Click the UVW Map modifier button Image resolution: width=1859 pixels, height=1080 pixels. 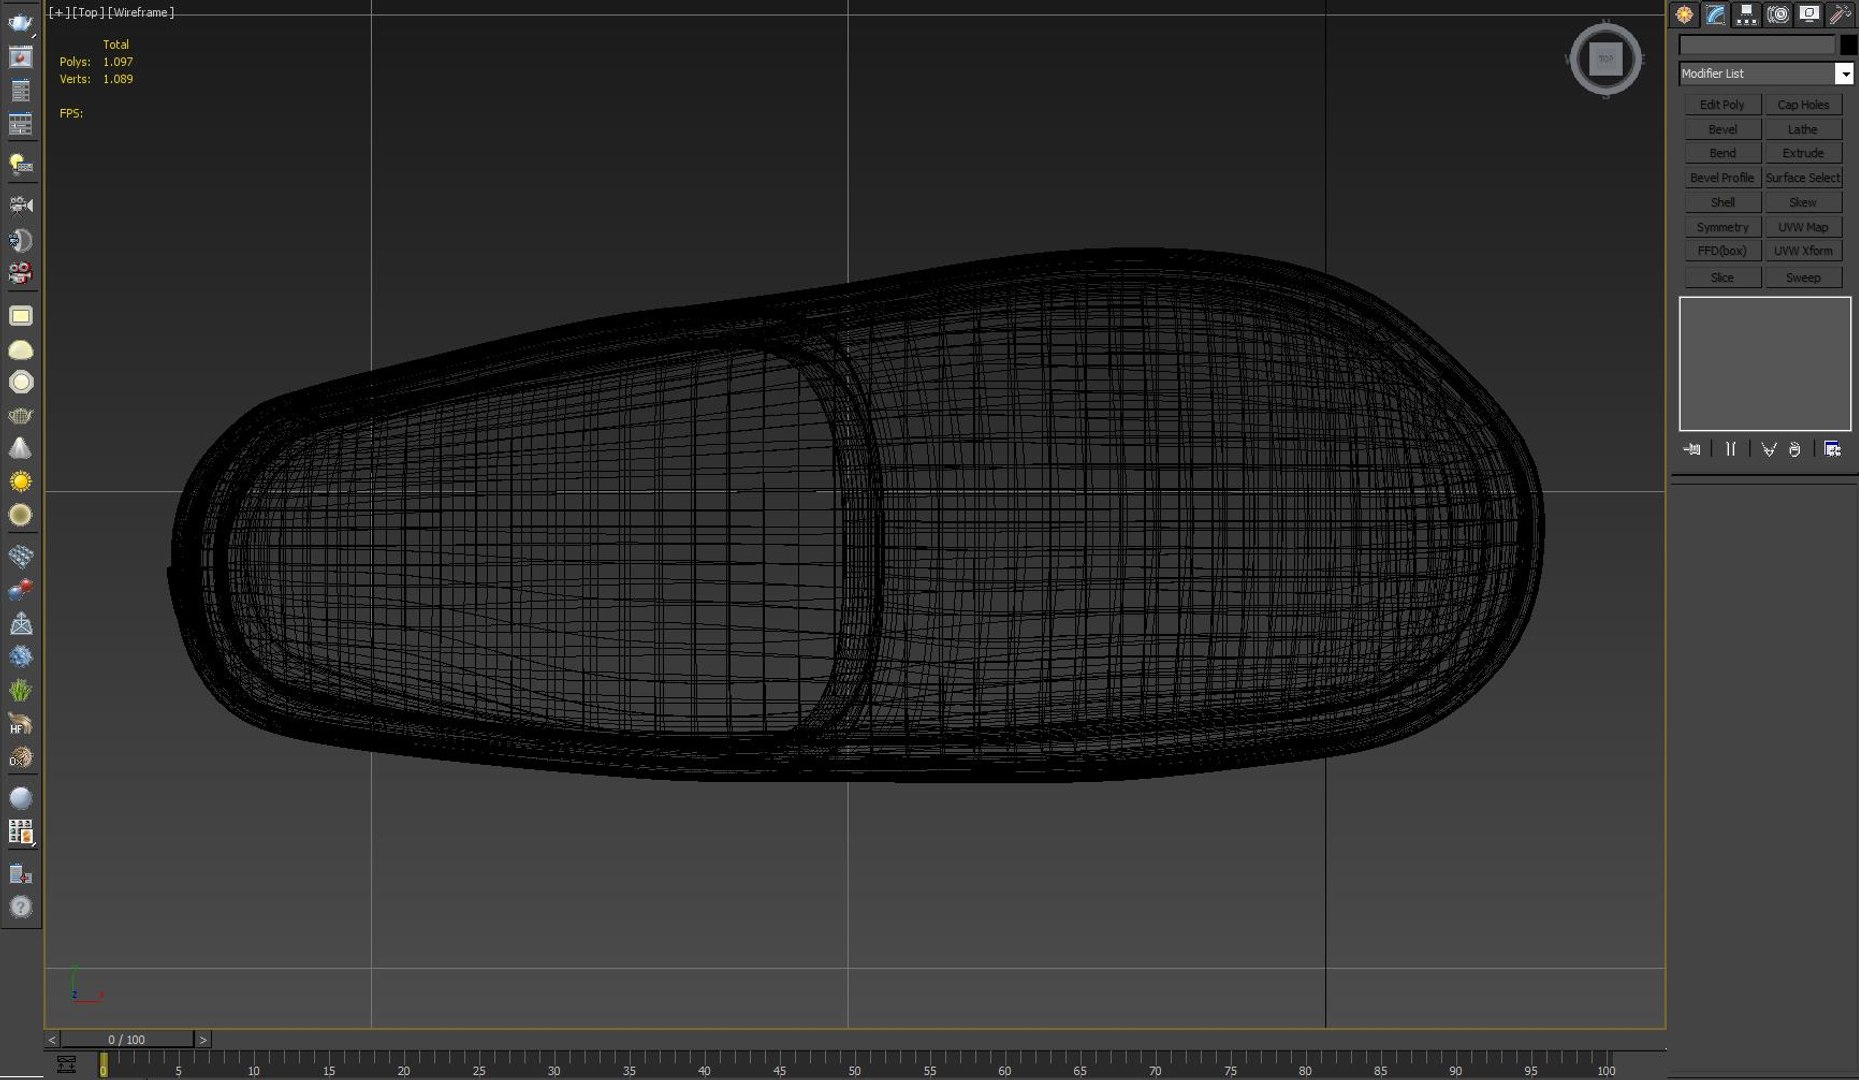[x=1803, y=227]
